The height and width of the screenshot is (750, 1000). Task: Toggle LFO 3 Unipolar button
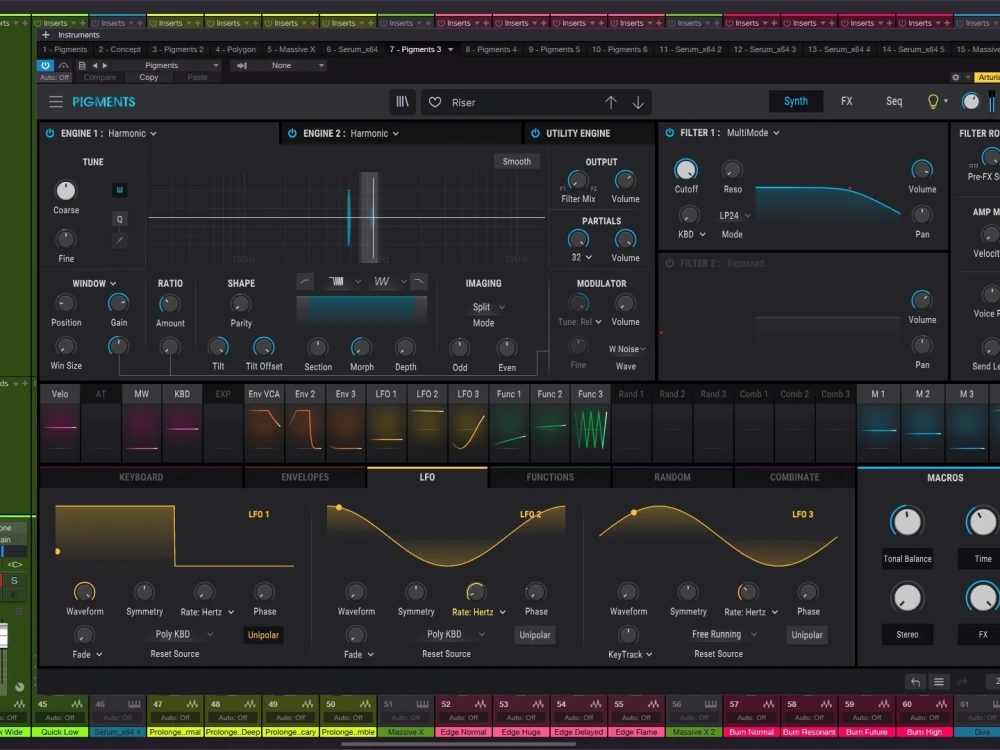tap(807, 635)
